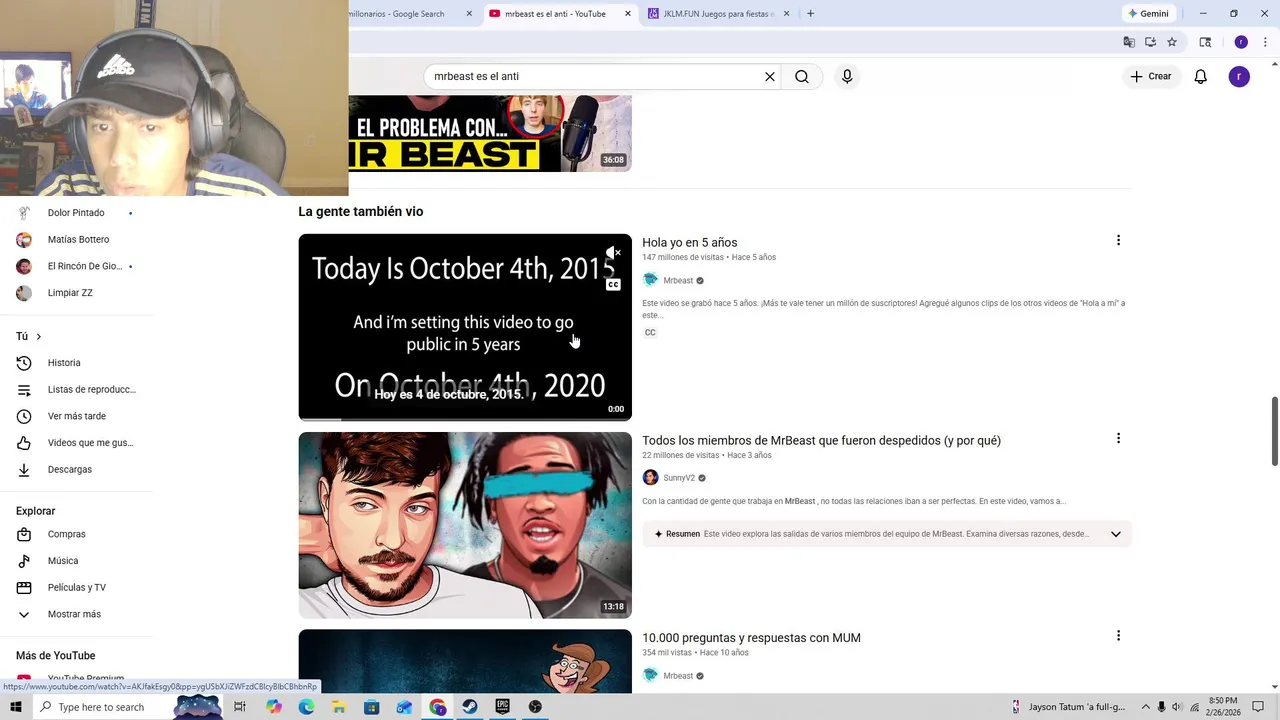
Task: Open Ver más tarde list
Action: [76, 416]
